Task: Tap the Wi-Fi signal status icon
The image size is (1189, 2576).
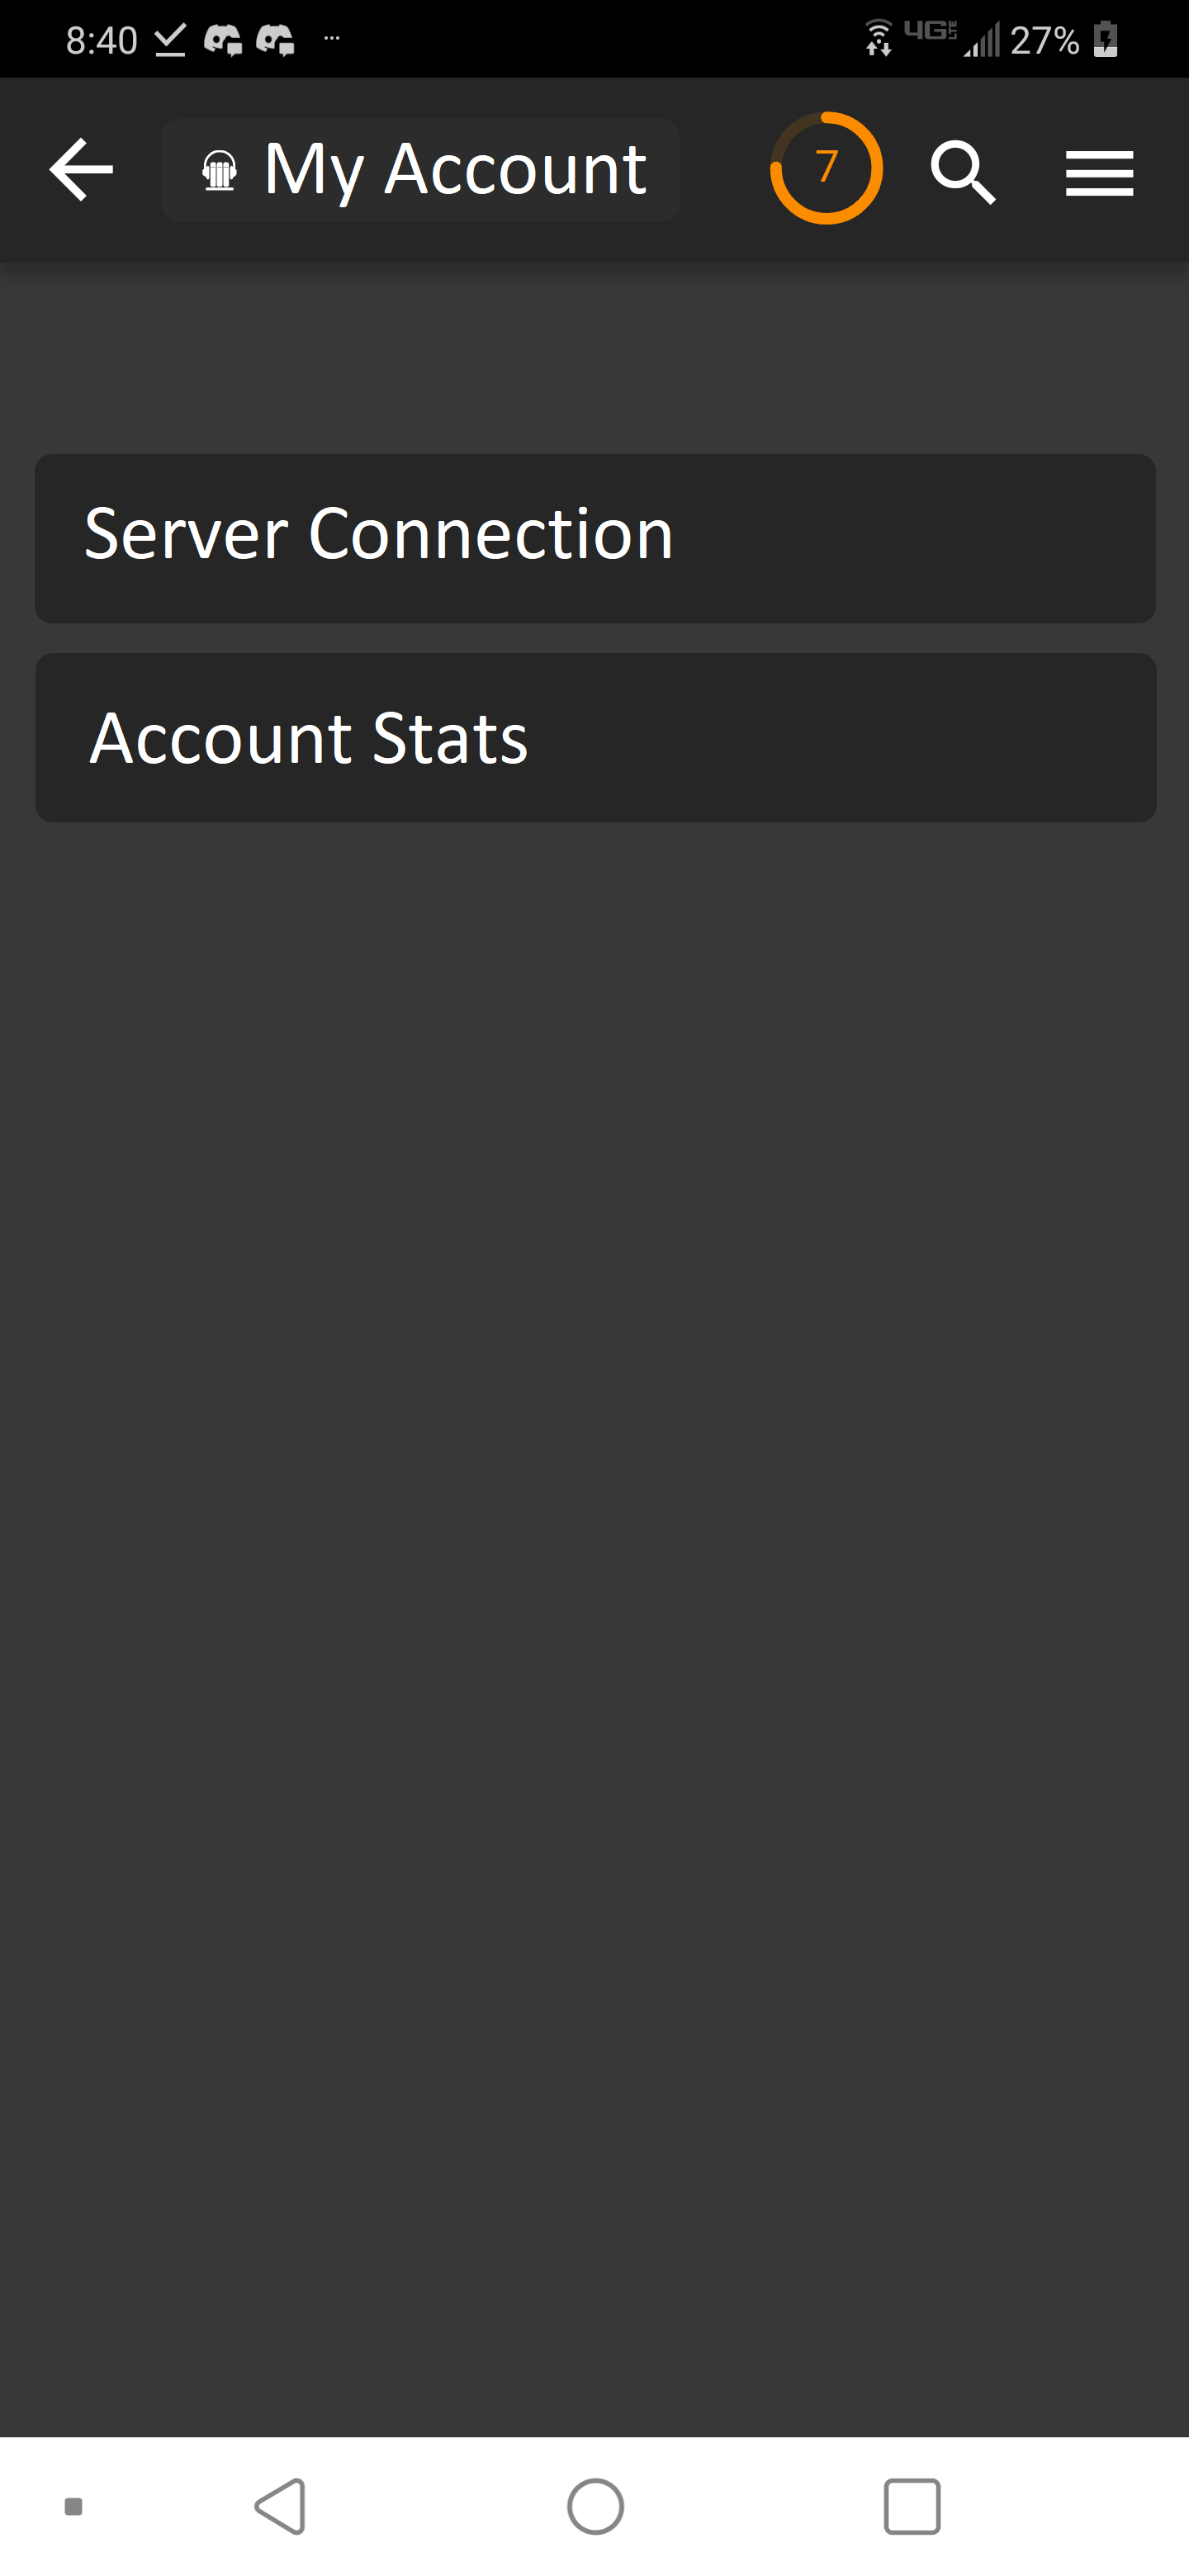Action: tap(878, 38)
